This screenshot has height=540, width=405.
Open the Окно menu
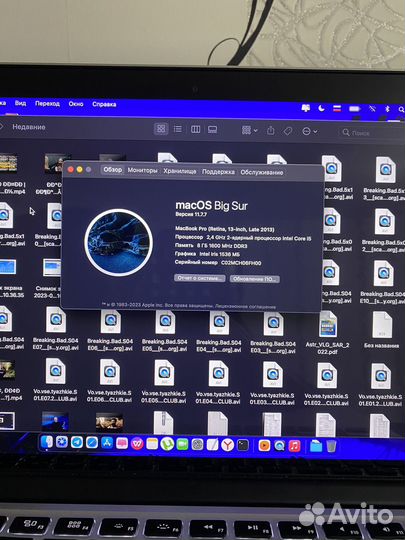click(76, 104)
